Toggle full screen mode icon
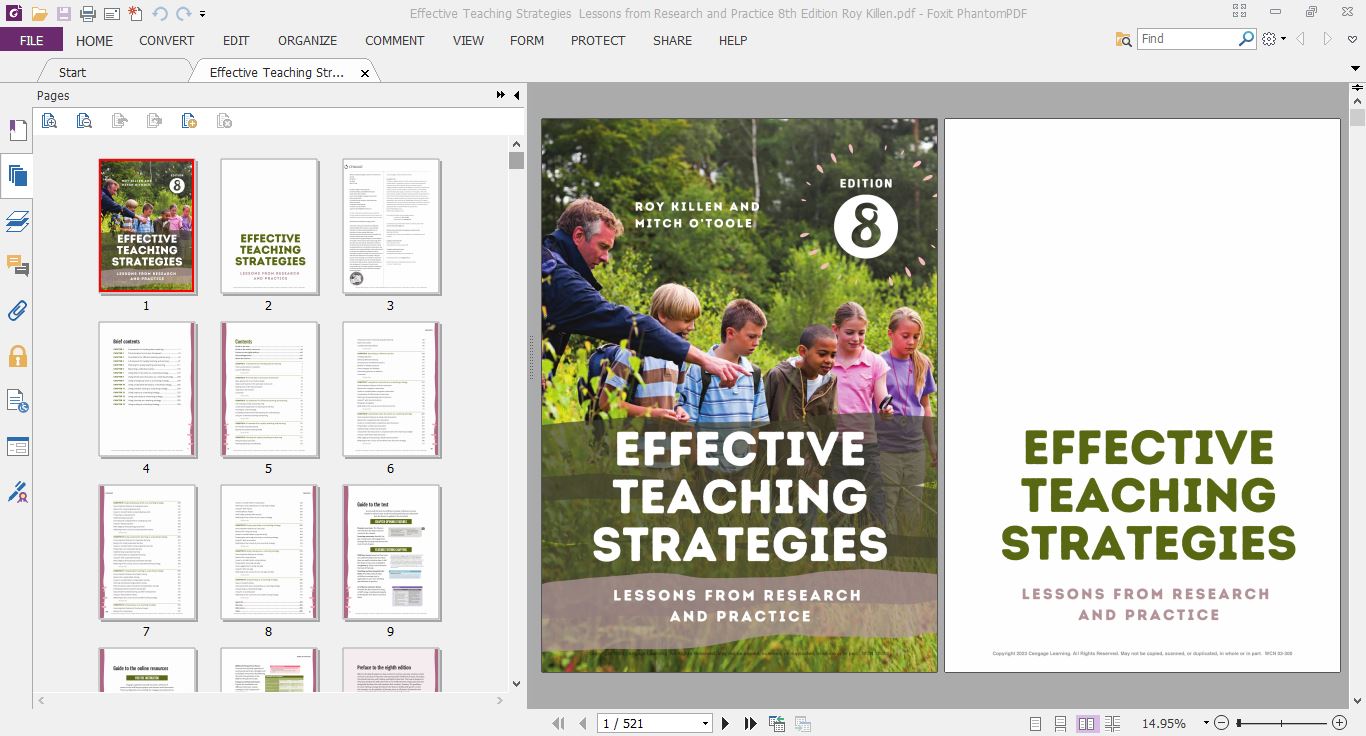 click(1240, 12)
